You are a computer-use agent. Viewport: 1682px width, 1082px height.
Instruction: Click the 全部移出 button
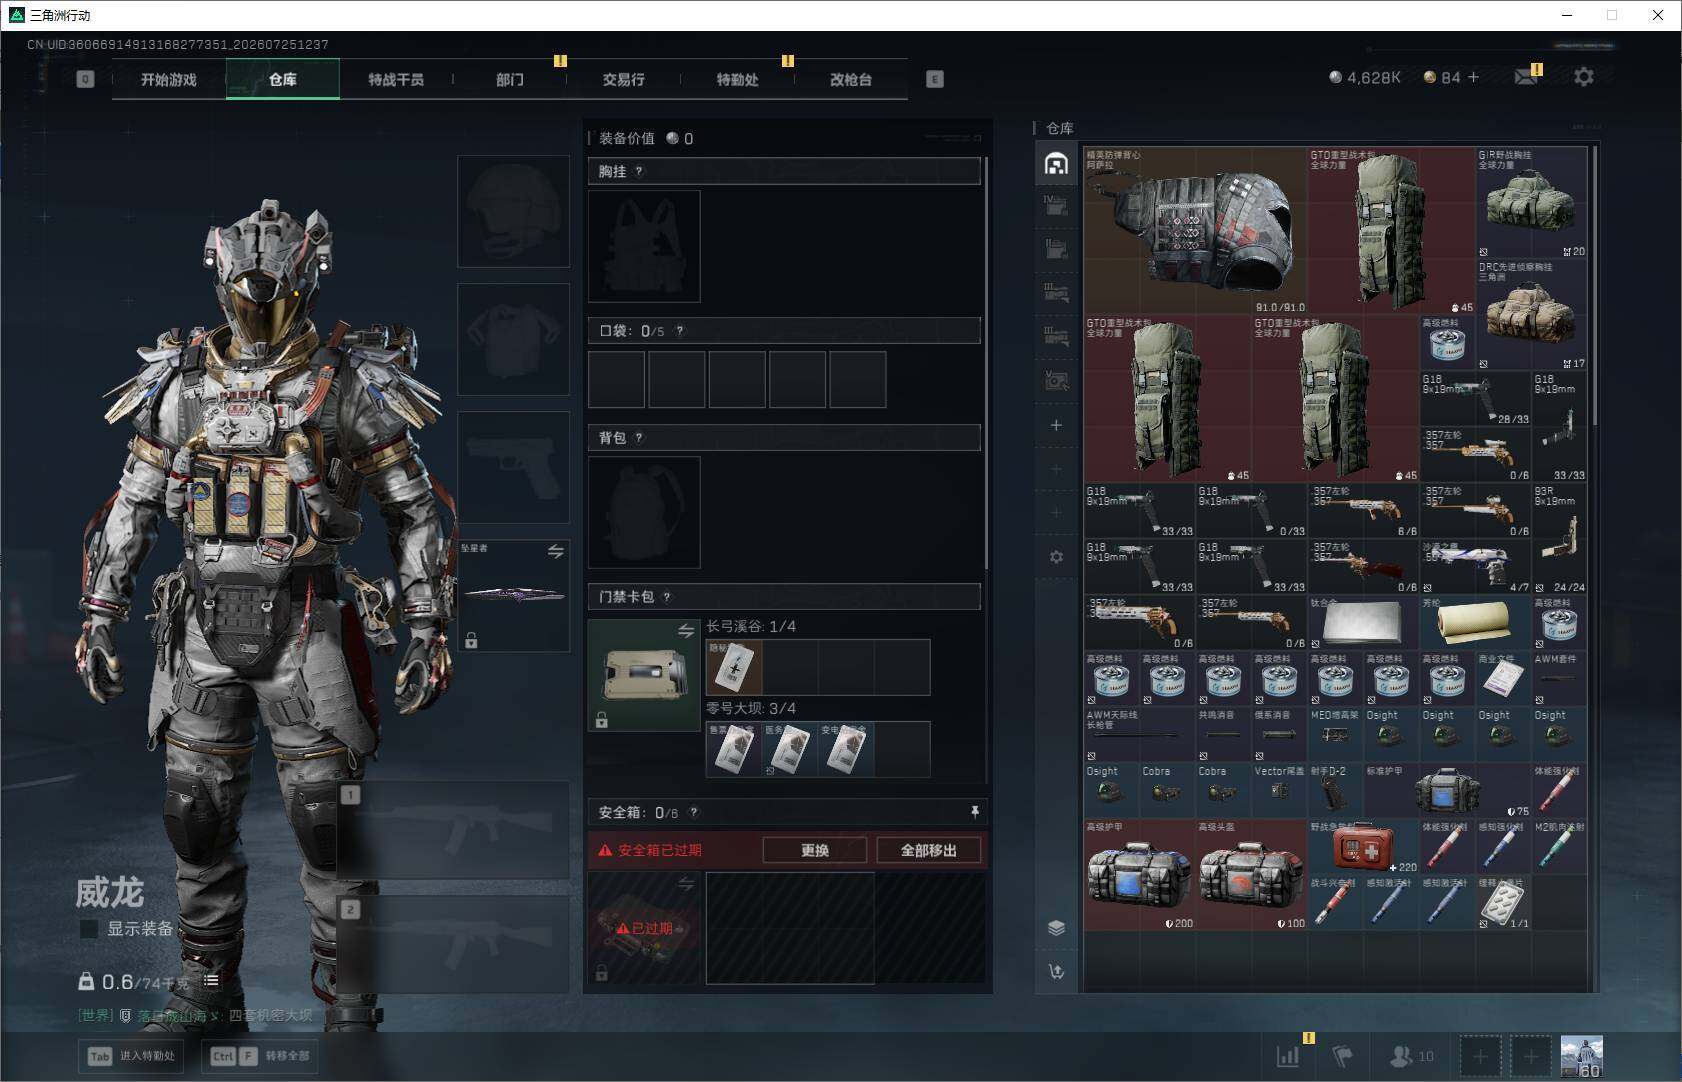[x=928, y=850]
